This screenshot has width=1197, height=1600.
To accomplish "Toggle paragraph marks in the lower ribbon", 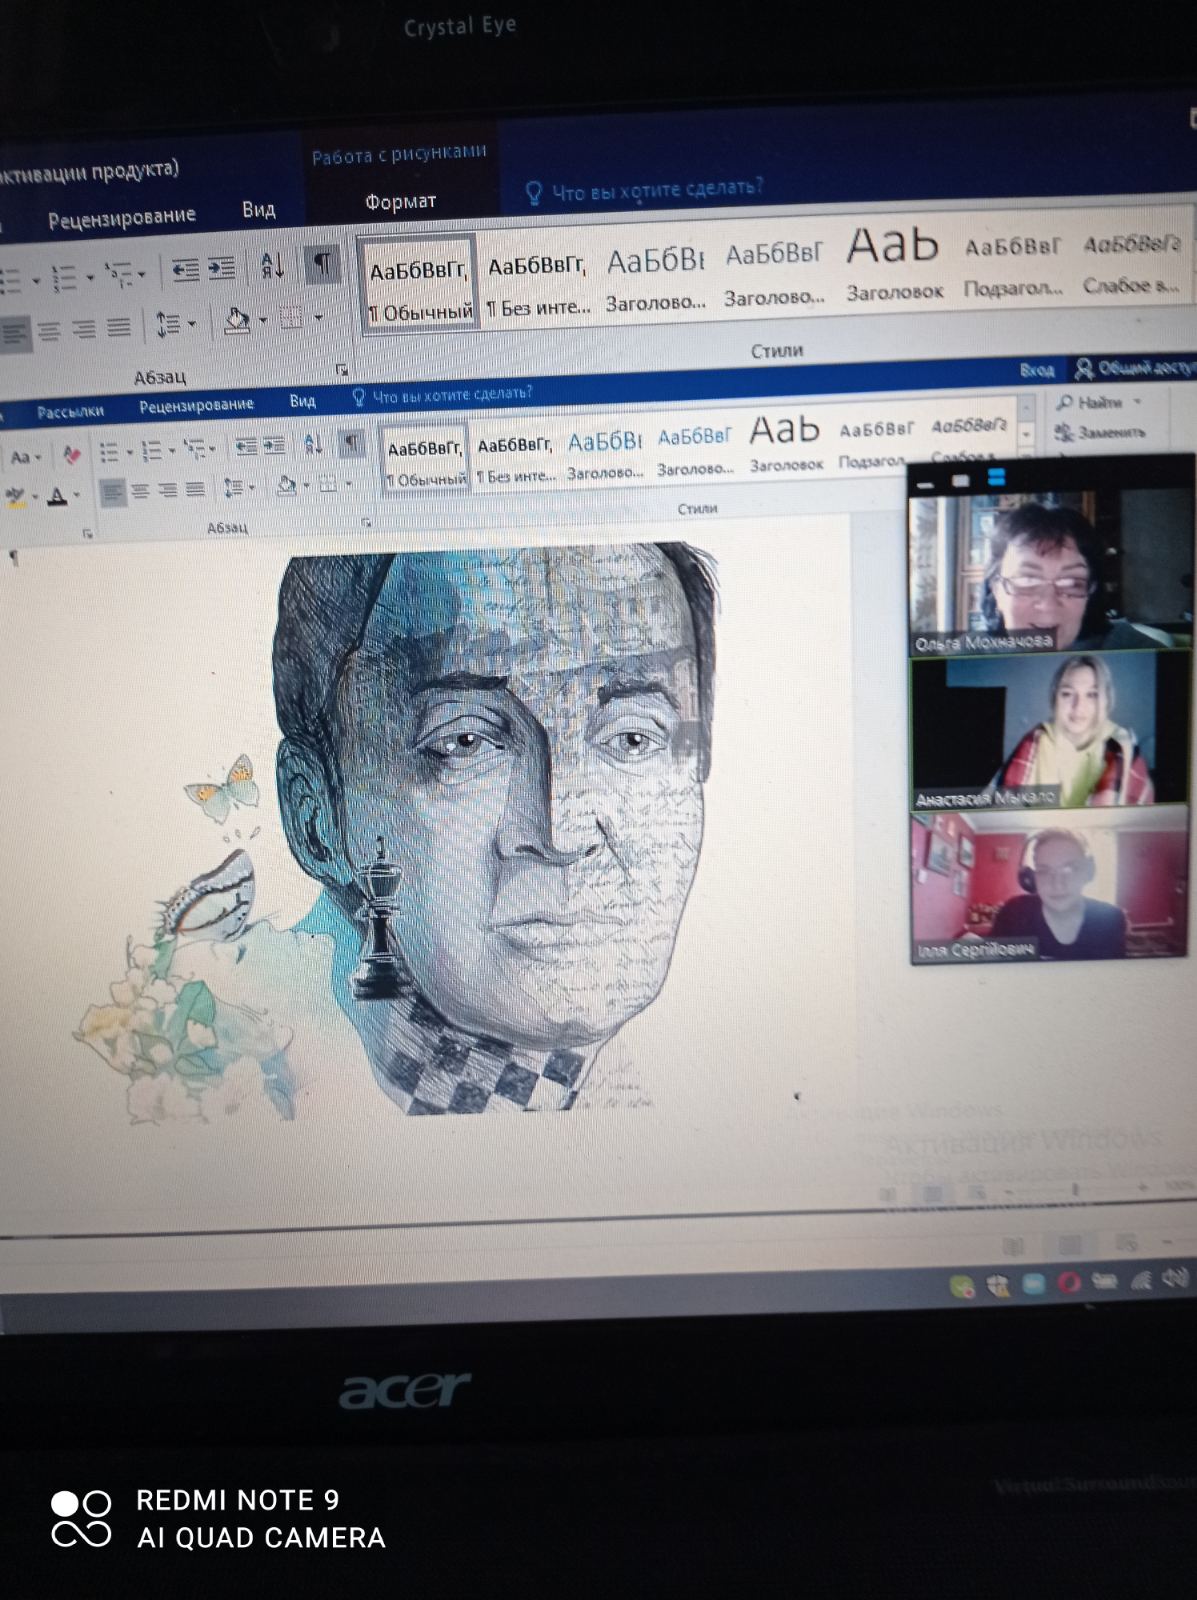I will [x=351, y=443].
